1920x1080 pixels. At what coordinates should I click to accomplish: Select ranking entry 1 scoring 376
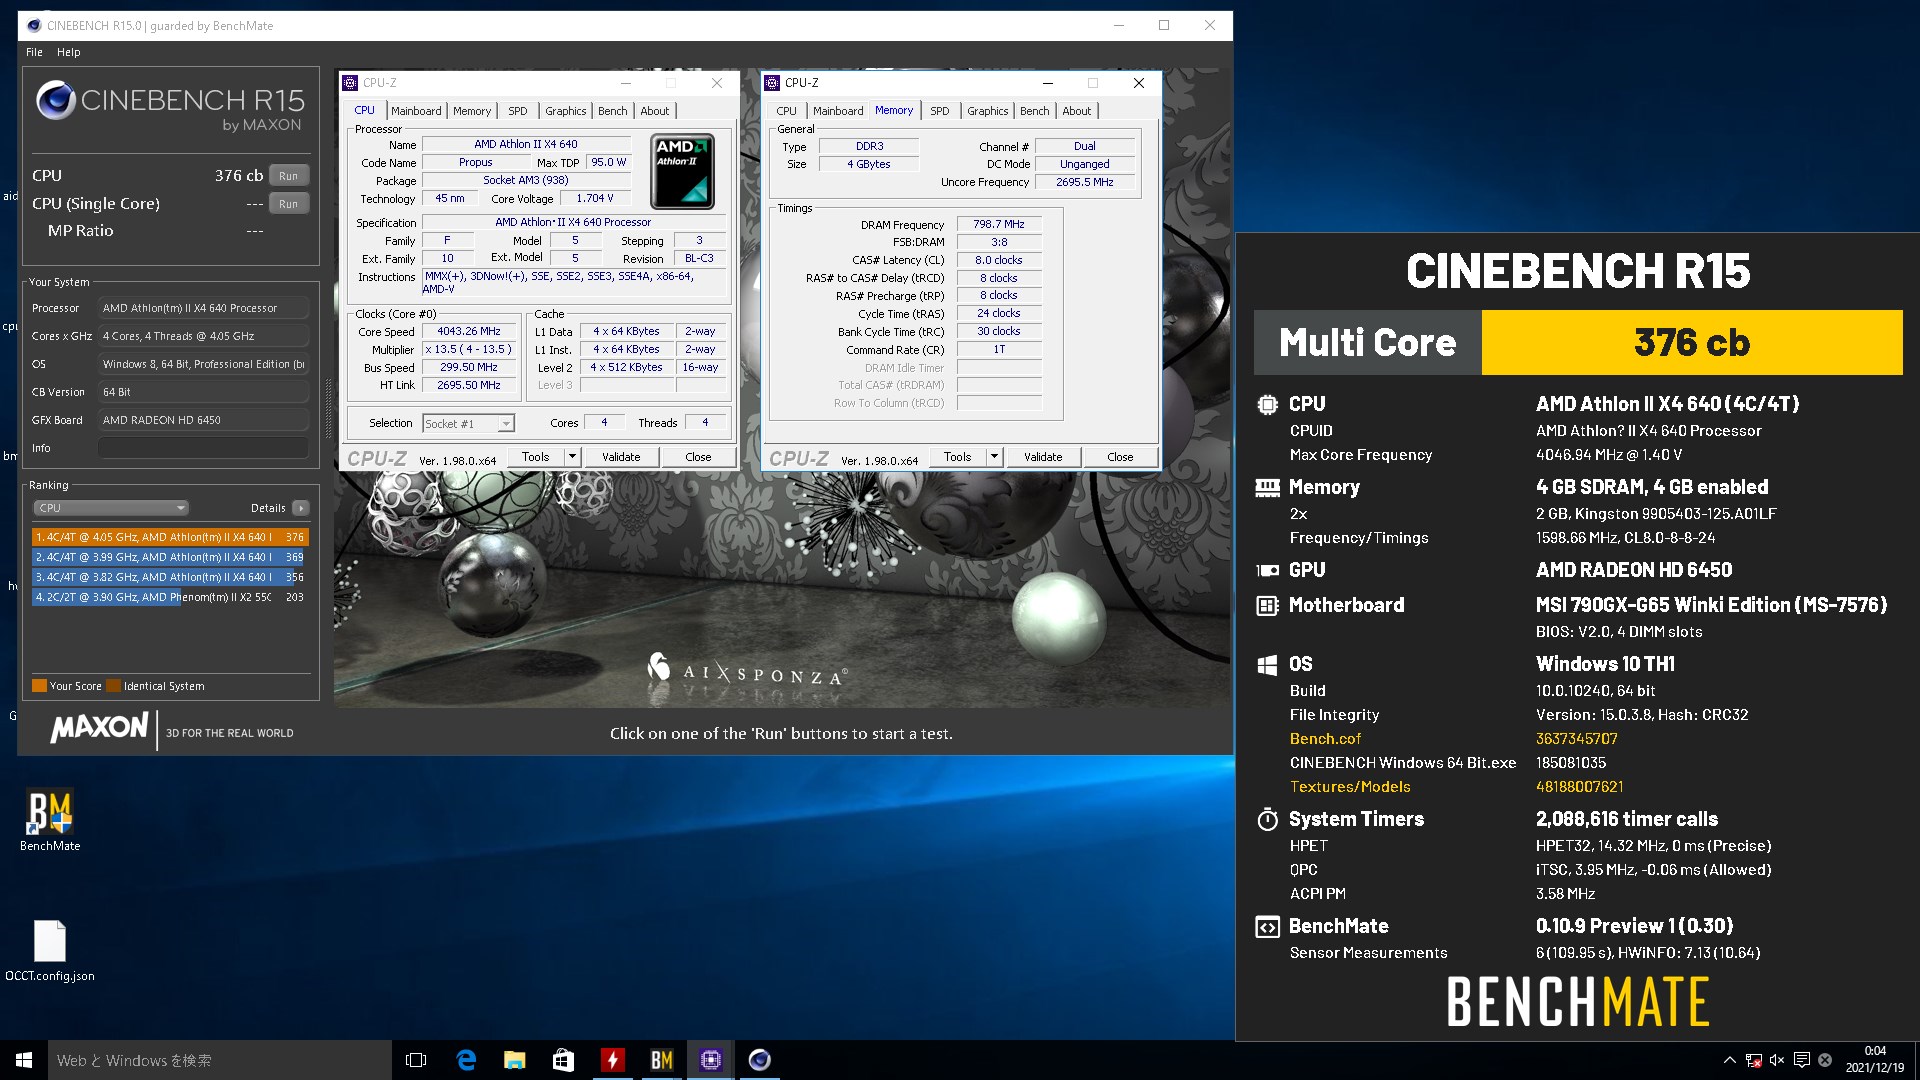(x=170, y=537)
